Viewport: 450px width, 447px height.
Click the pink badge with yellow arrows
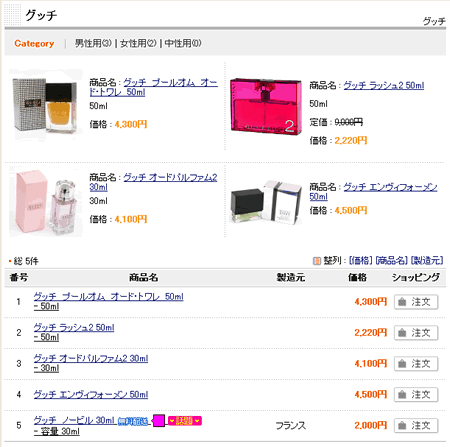185,421
